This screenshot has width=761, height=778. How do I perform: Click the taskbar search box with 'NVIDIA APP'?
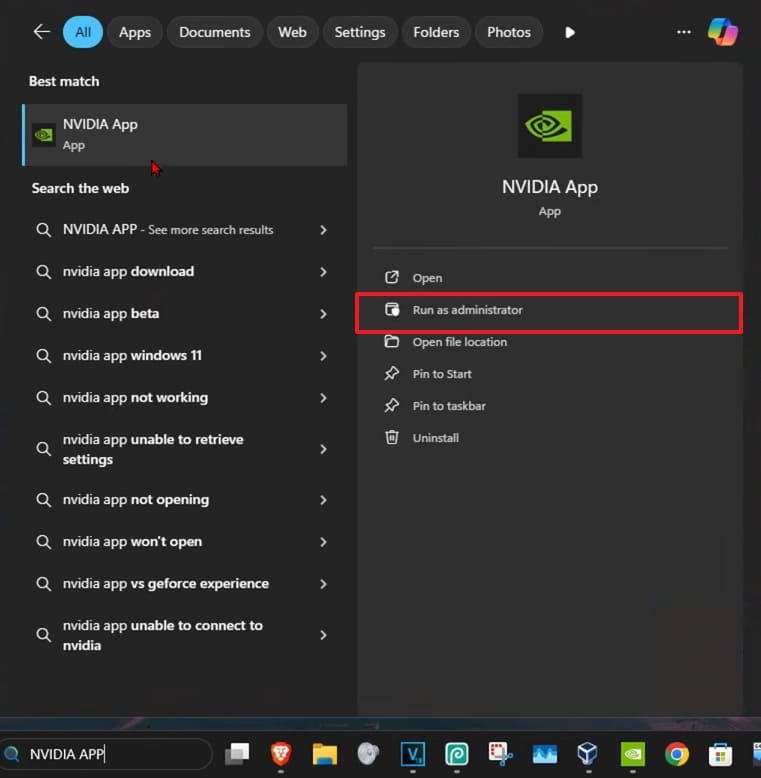tap(106, 754)
